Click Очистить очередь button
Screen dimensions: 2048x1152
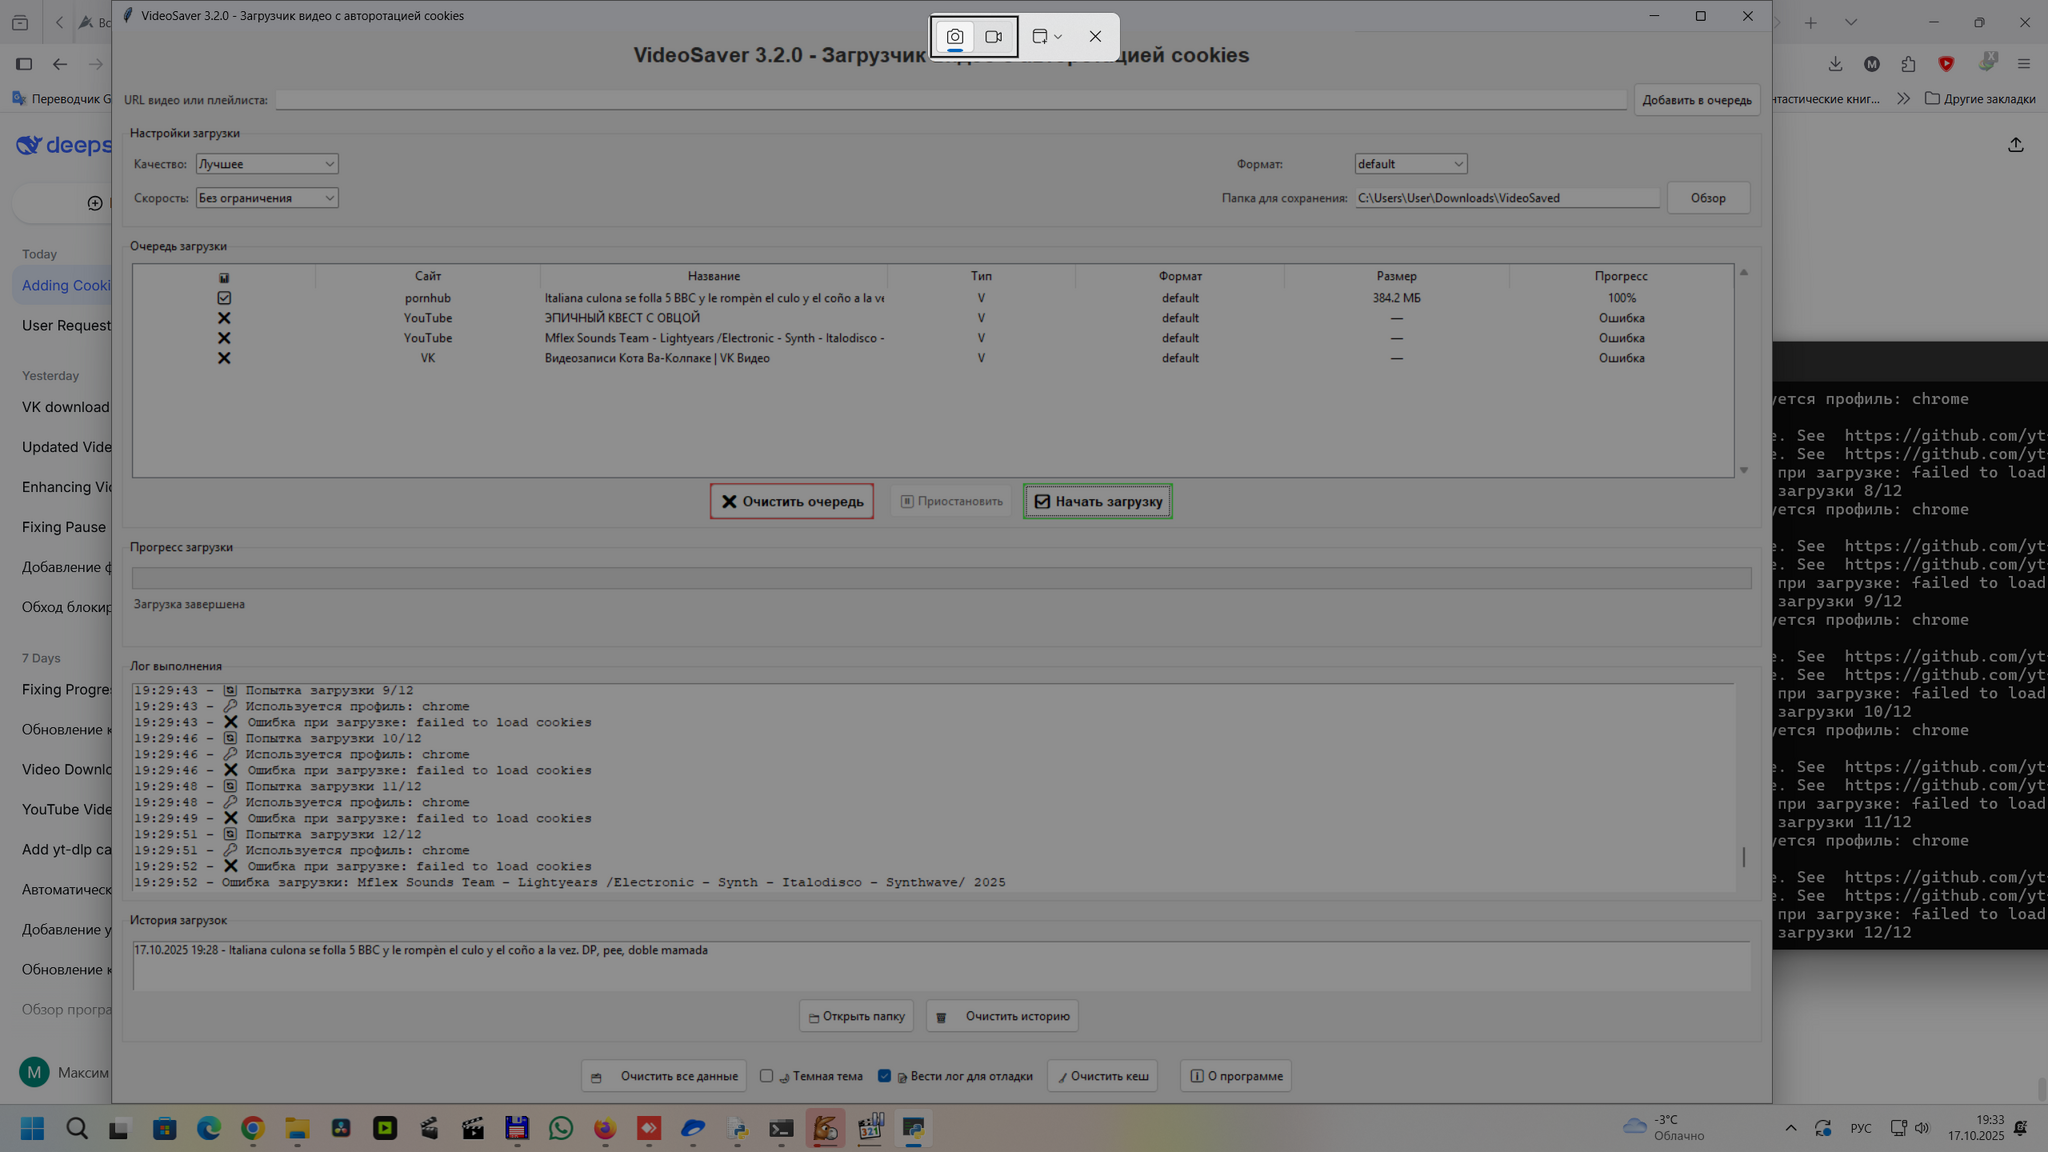coord(792,502)
